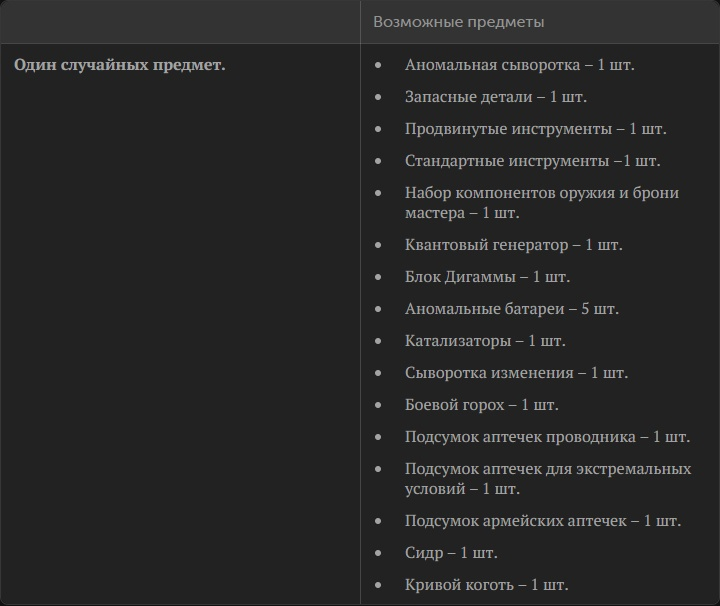720x606 pixels.
Task: Click bullet point beside 'Блок Дигаммы'
Action: tap(378, 277)
